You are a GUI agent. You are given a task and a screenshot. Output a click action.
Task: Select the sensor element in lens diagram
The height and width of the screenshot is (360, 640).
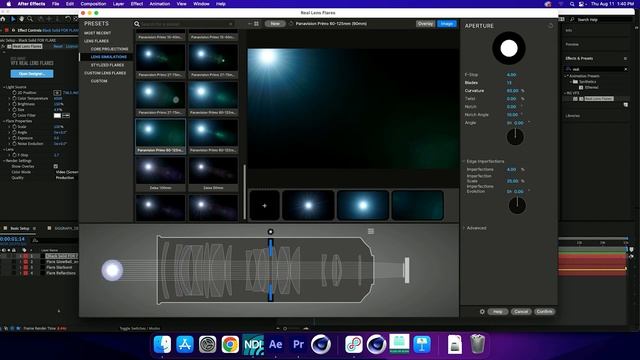(407, 270)
